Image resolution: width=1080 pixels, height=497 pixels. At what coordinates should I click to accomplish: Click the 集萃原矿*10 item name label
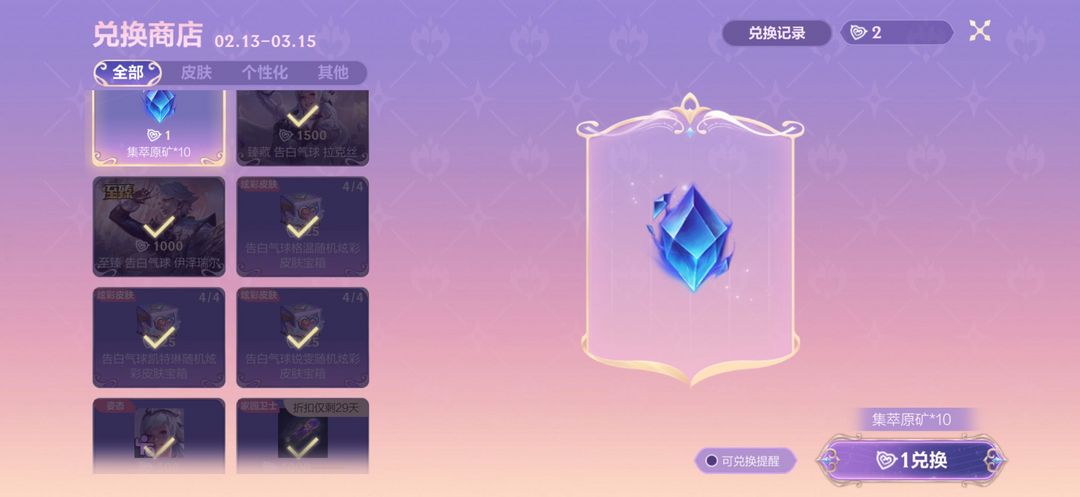point(911,420)
